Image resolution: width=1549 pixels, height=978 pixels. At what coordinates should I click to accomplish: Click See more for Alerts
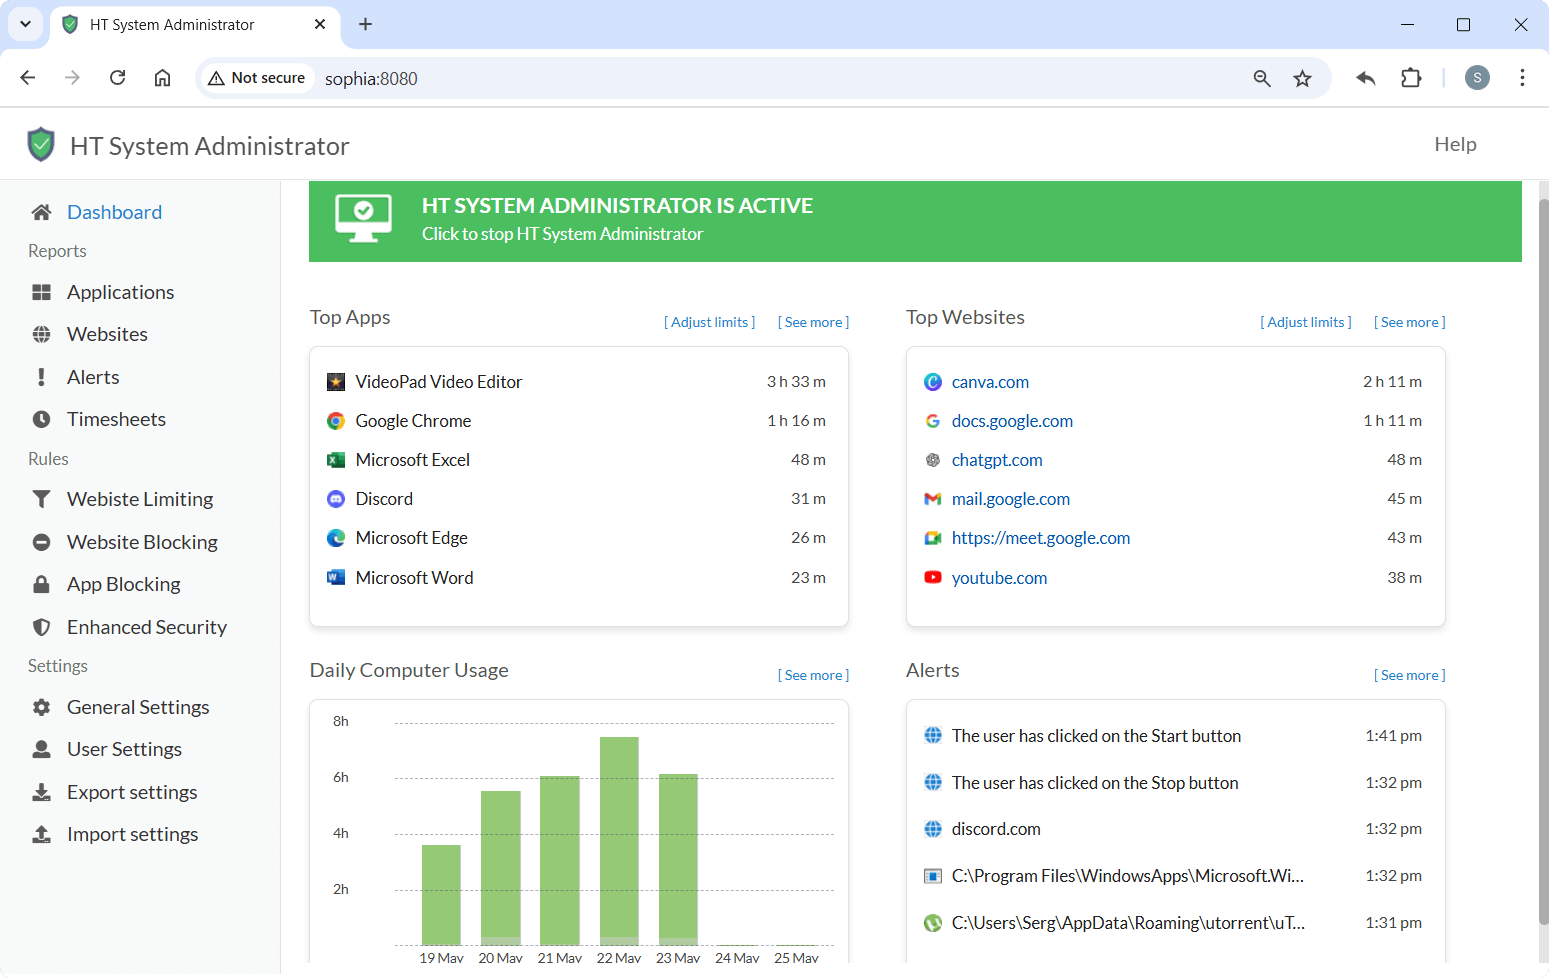click(x=1409, y=675)
